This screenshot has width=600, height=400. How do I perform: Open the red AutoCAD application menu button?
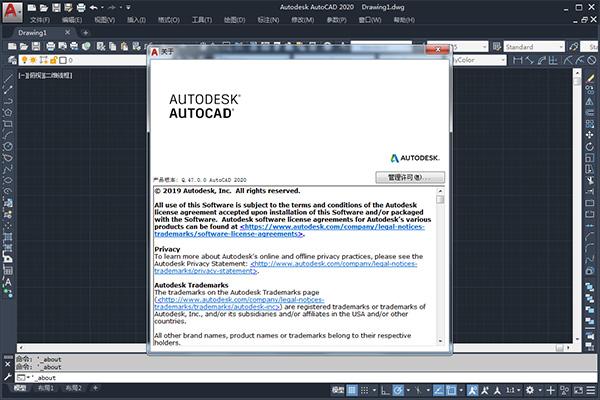pyautogui.click(x=11, y=11)
